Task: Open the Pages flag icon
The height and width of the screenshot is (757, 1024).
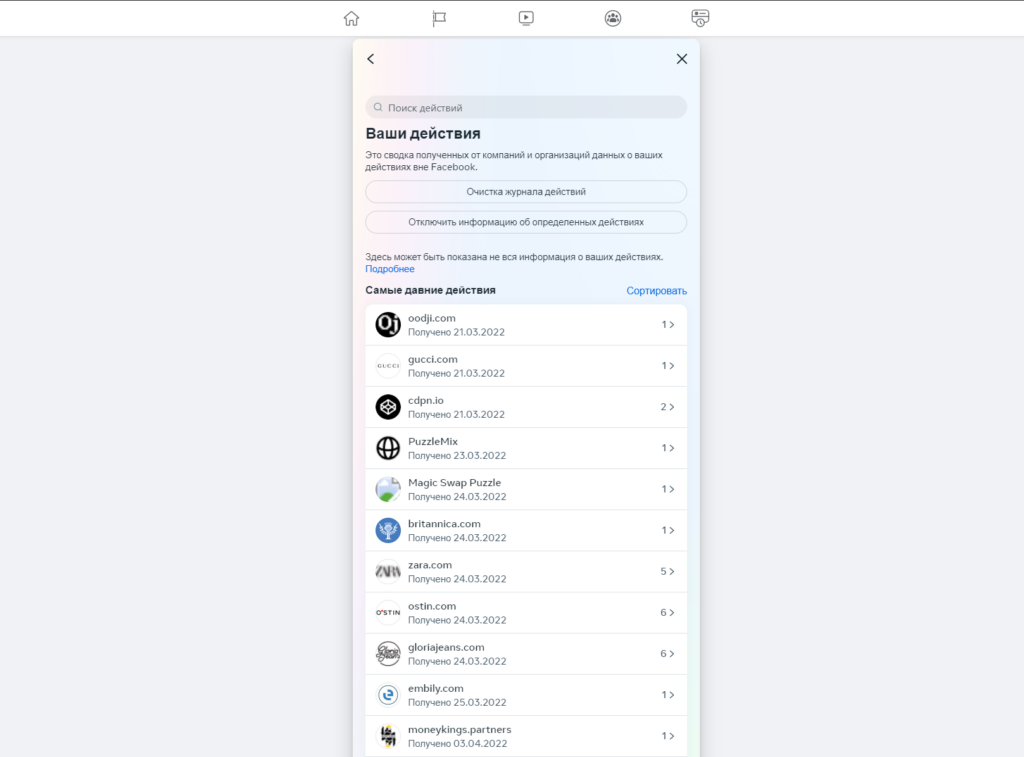Action: tap(439, 18)
